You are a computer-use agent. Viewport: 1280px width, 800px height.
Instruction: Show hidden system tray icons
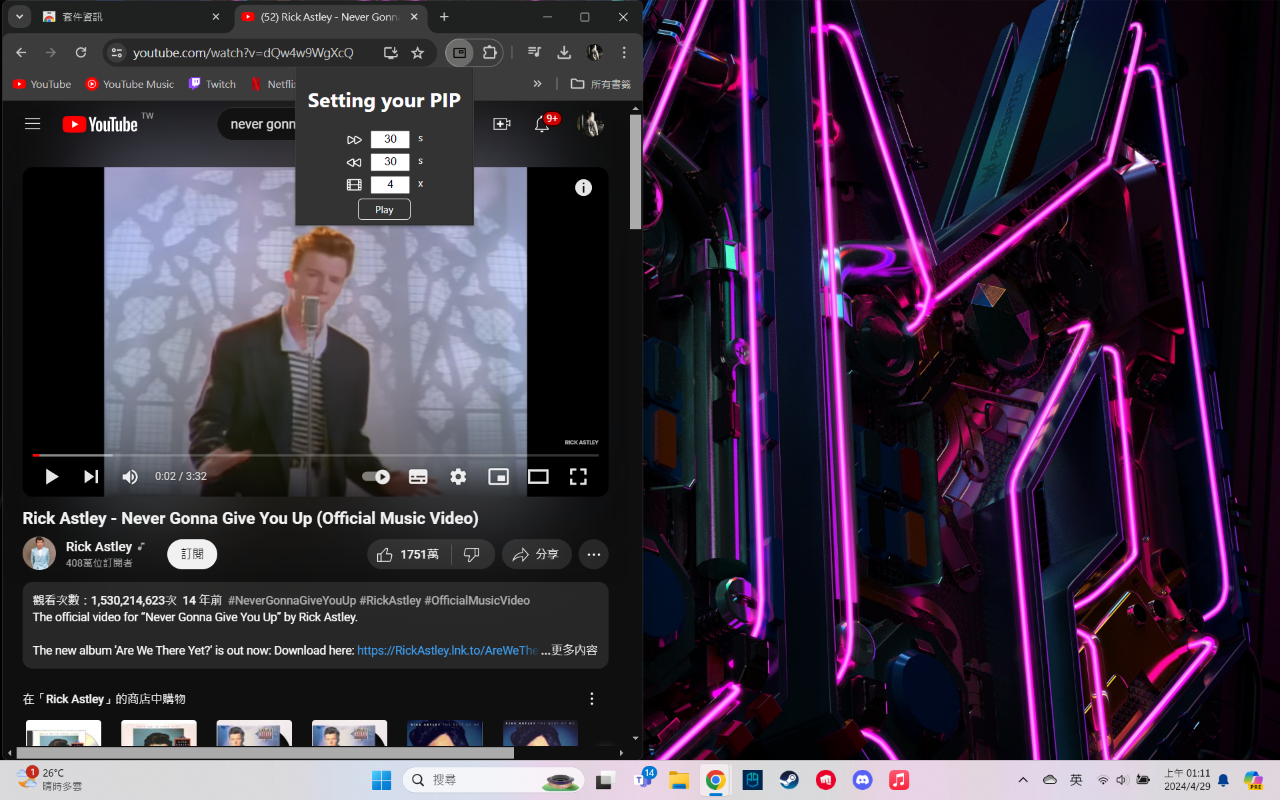click(x=1023, y=780)
